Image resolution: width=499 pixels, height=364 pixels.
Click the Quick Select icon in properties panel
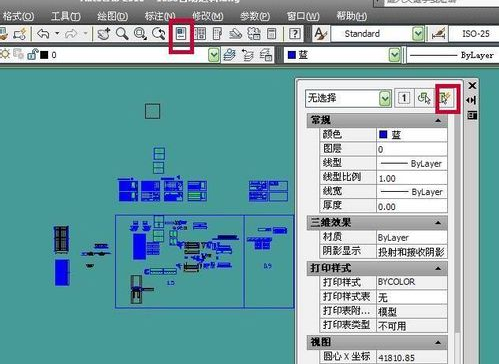coord(445,98)
